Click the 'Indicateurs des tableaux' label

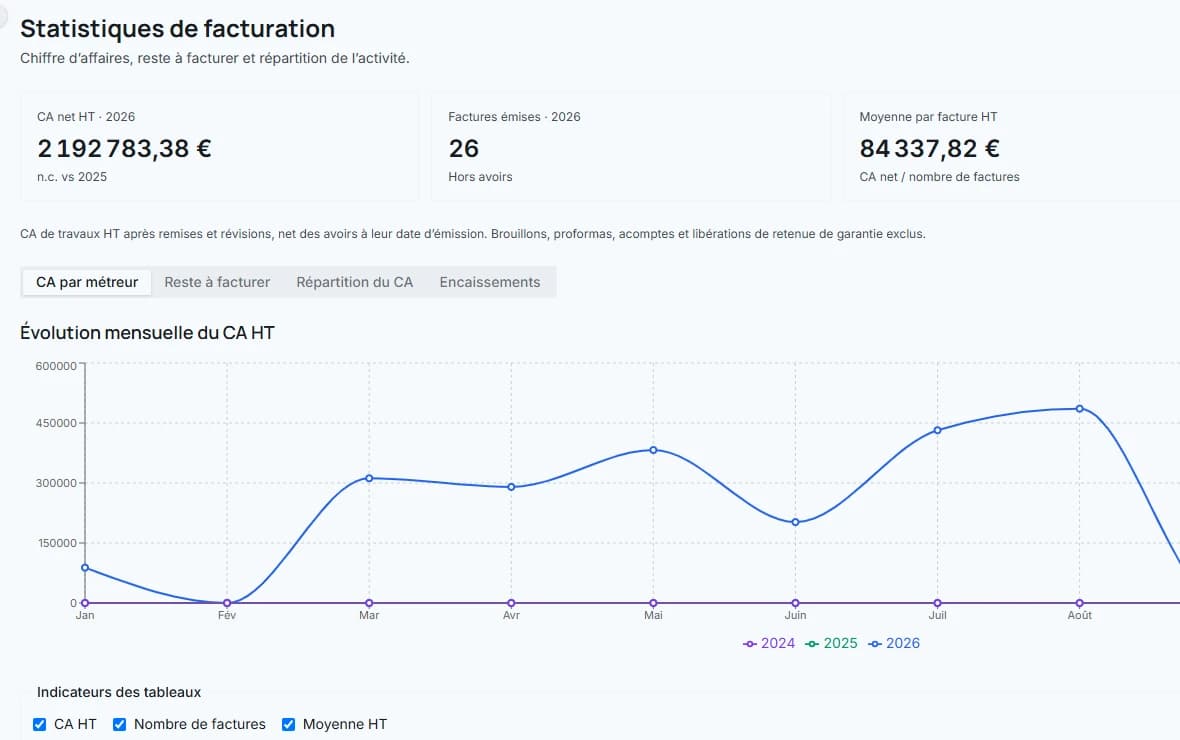[x=119, y=692]
